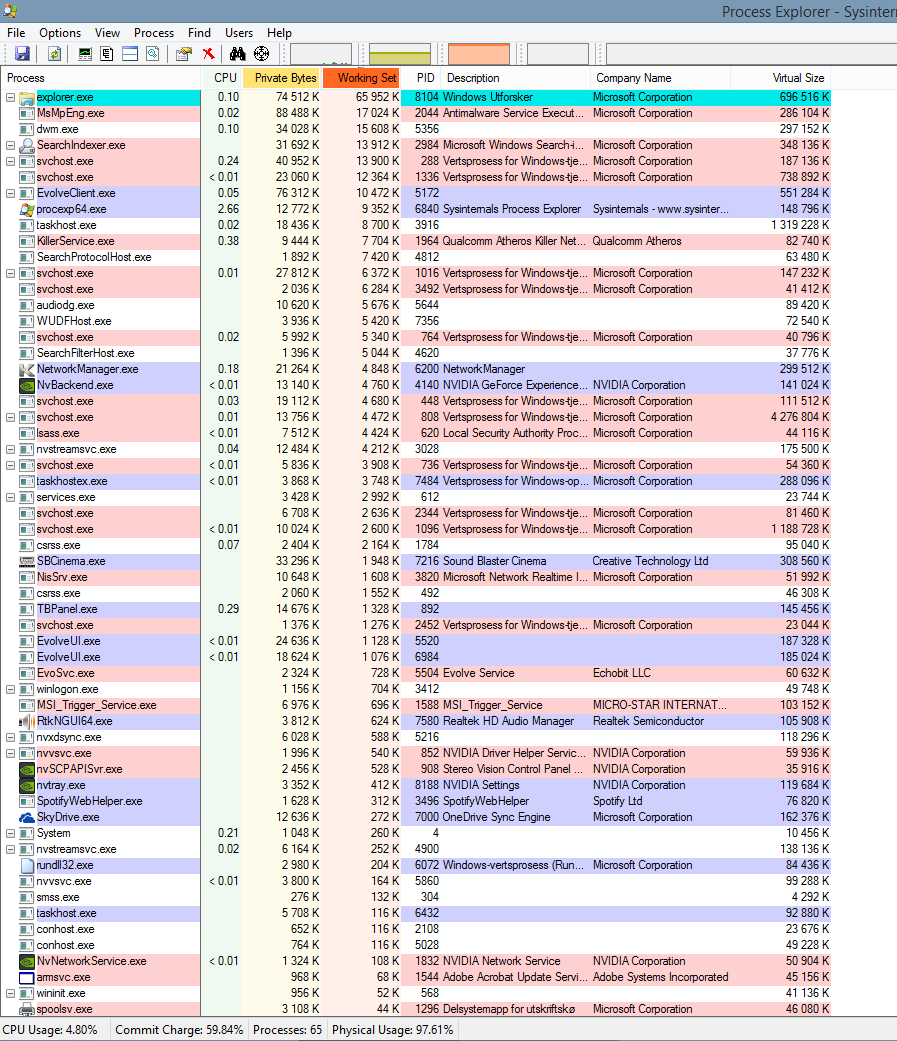Sort by the Working Set column header

pyautogui.click(x=361, y=78)
